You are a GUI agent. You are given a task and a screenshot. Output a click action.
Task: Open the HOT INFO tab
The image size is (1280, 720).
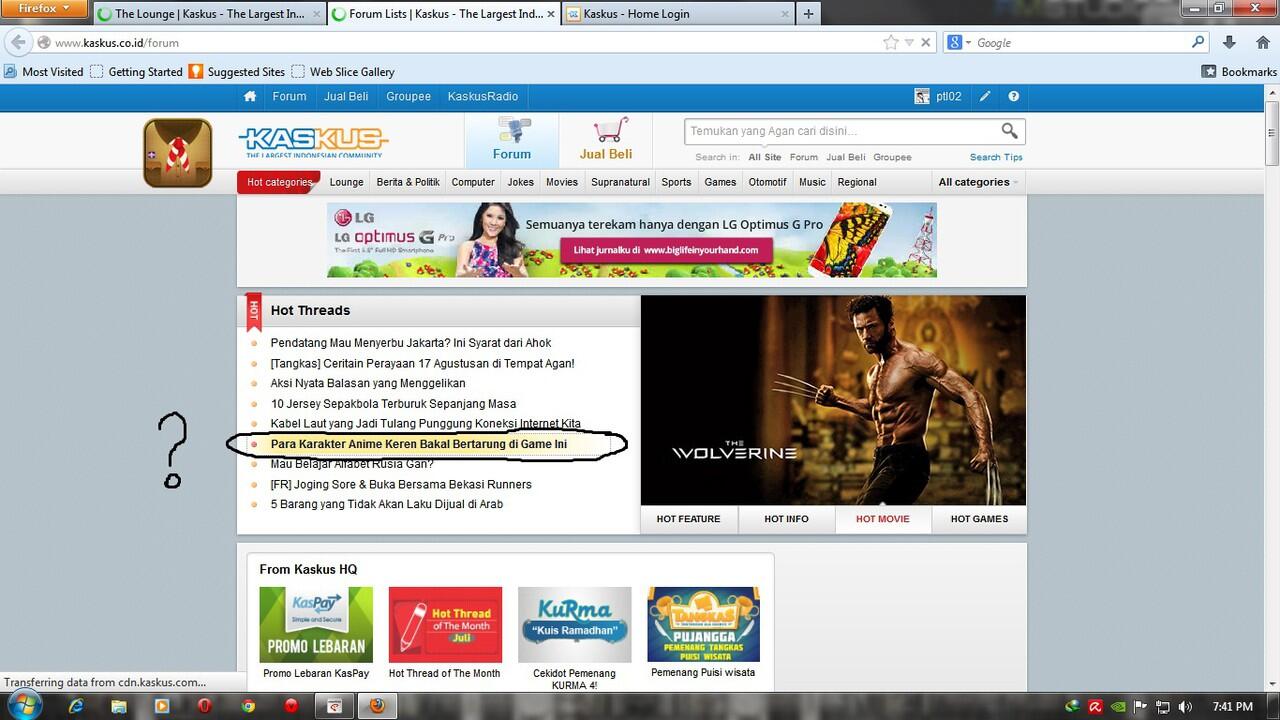pyautogui.click(x=786, y=519)
